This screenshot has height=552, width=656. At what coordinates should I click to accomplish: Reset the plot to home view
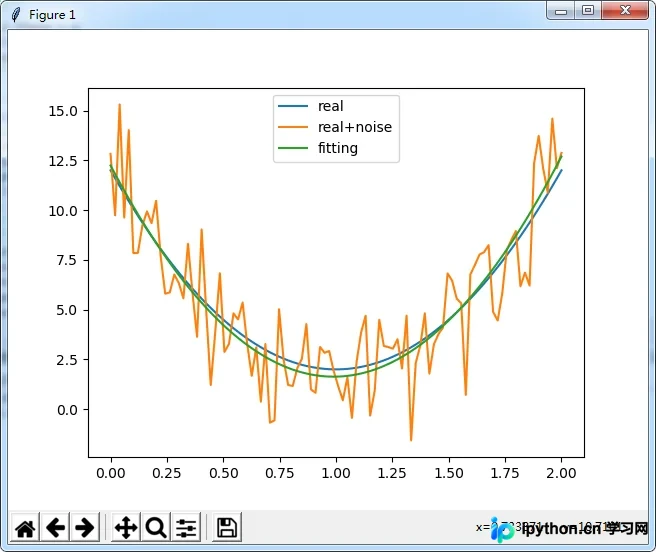click(x=25, y=528)
